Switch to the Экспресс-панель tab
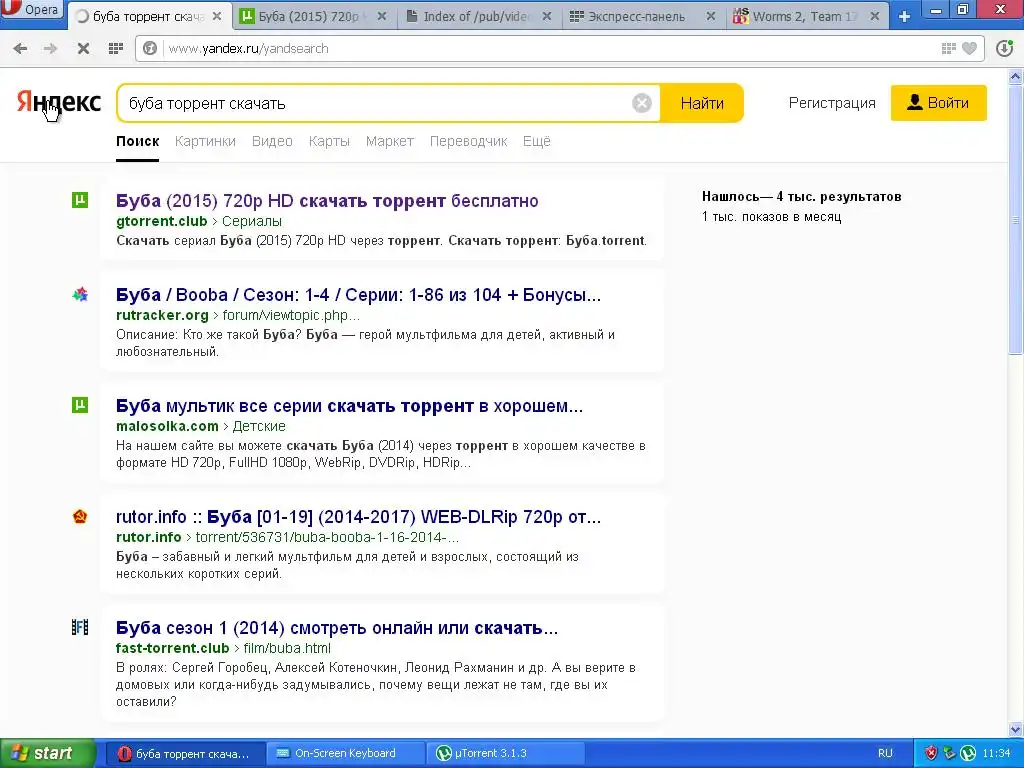The width and height of the screenshot is (1024, 768). tap(636, 16)
